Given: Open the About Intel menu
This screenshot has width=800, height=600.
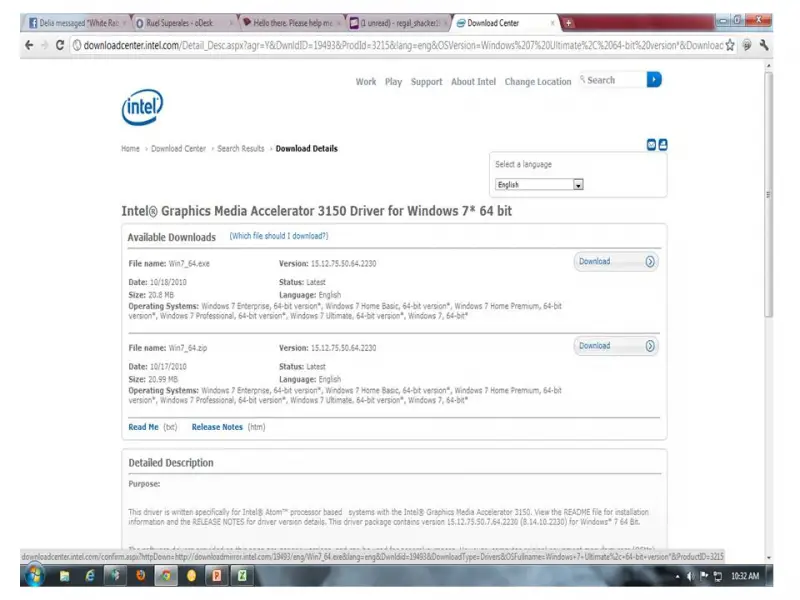Looking at the screenshot, I should pos(473,82).
